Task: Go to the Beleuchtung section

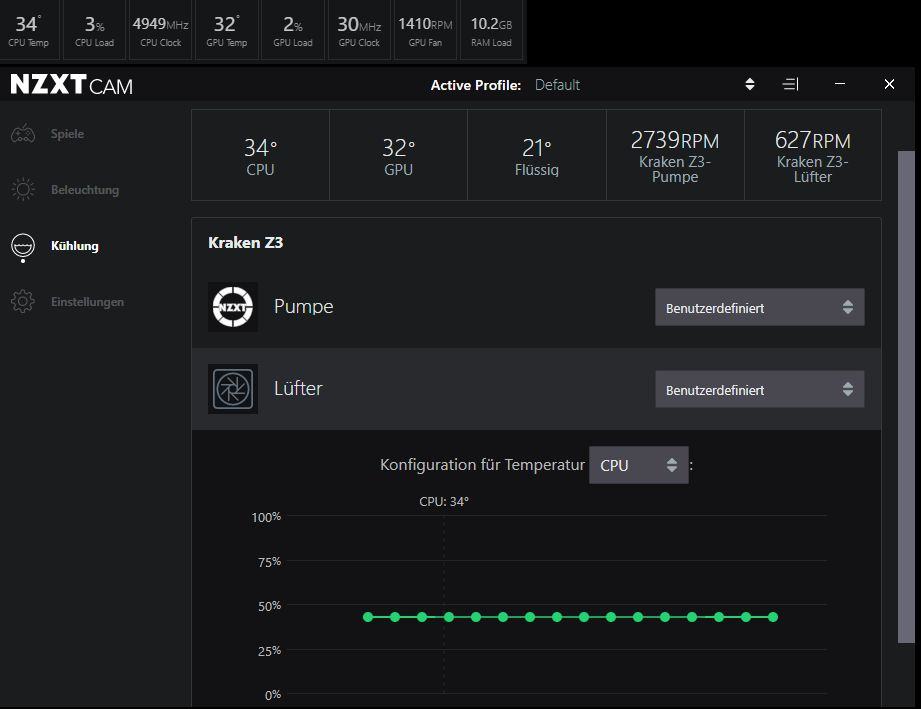Action: coord(85,190)
